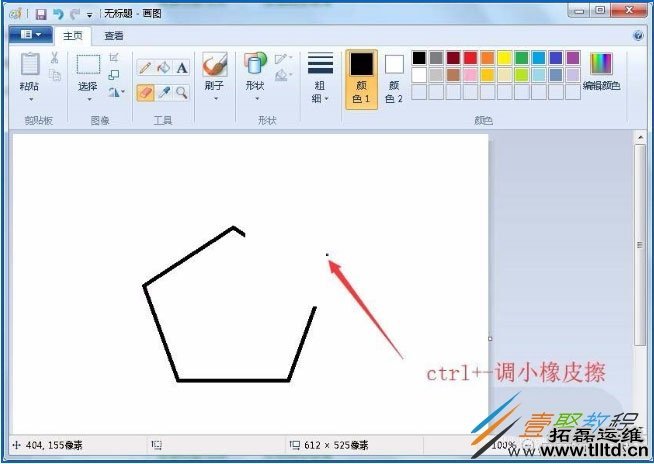
Task: Select the Fill with color bucket tool
Action: coord(164,68)
